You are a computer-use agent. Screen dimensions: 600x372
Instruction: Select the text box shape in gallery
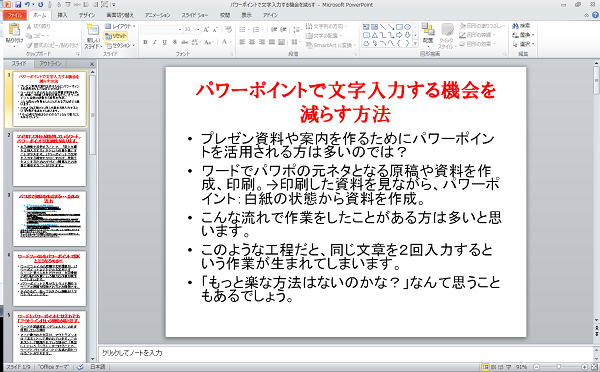pos(366,27)
